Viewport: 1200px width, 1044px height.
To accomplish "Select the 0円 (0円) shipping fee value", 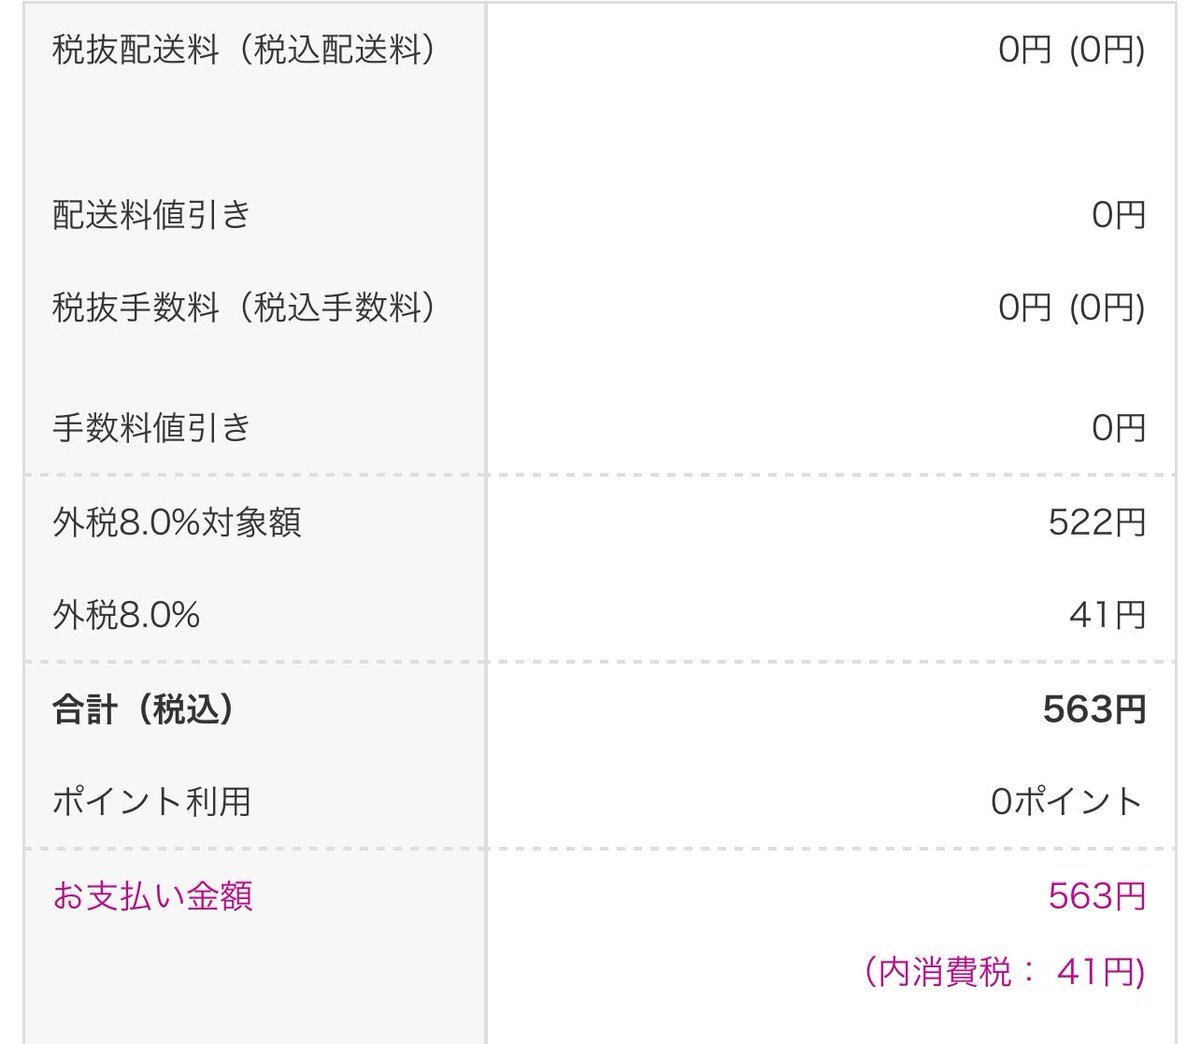I will pyautogui.click(x=1072, y=50).
